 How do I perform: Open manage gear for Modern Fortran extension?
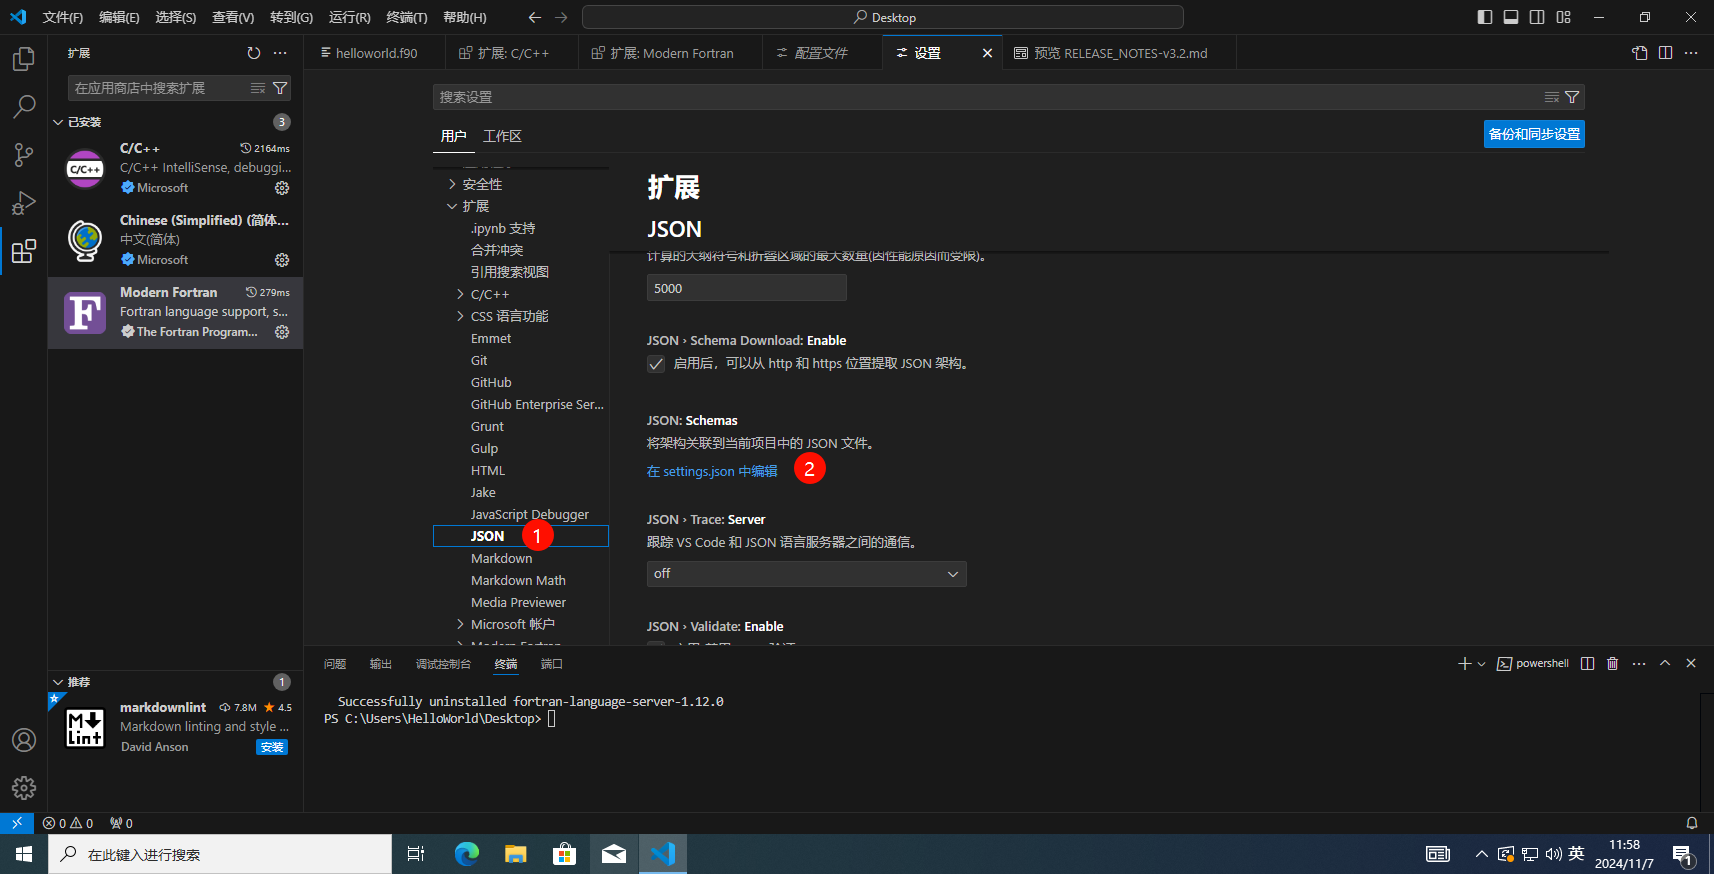pyautogui.click(x=282, y=332)
